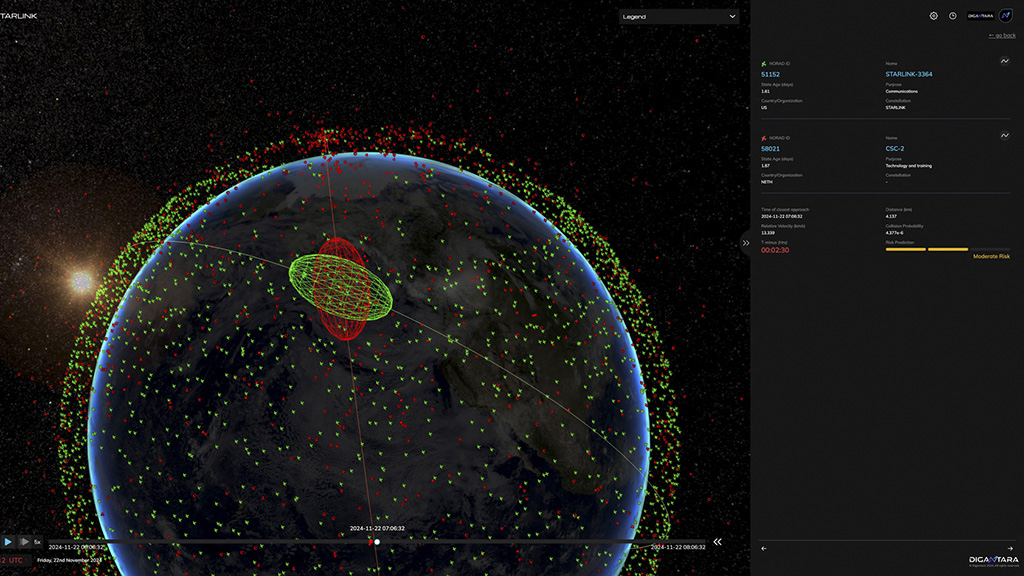
Task: Click the relative velocity value 13.339
Action: click(768, 232)
